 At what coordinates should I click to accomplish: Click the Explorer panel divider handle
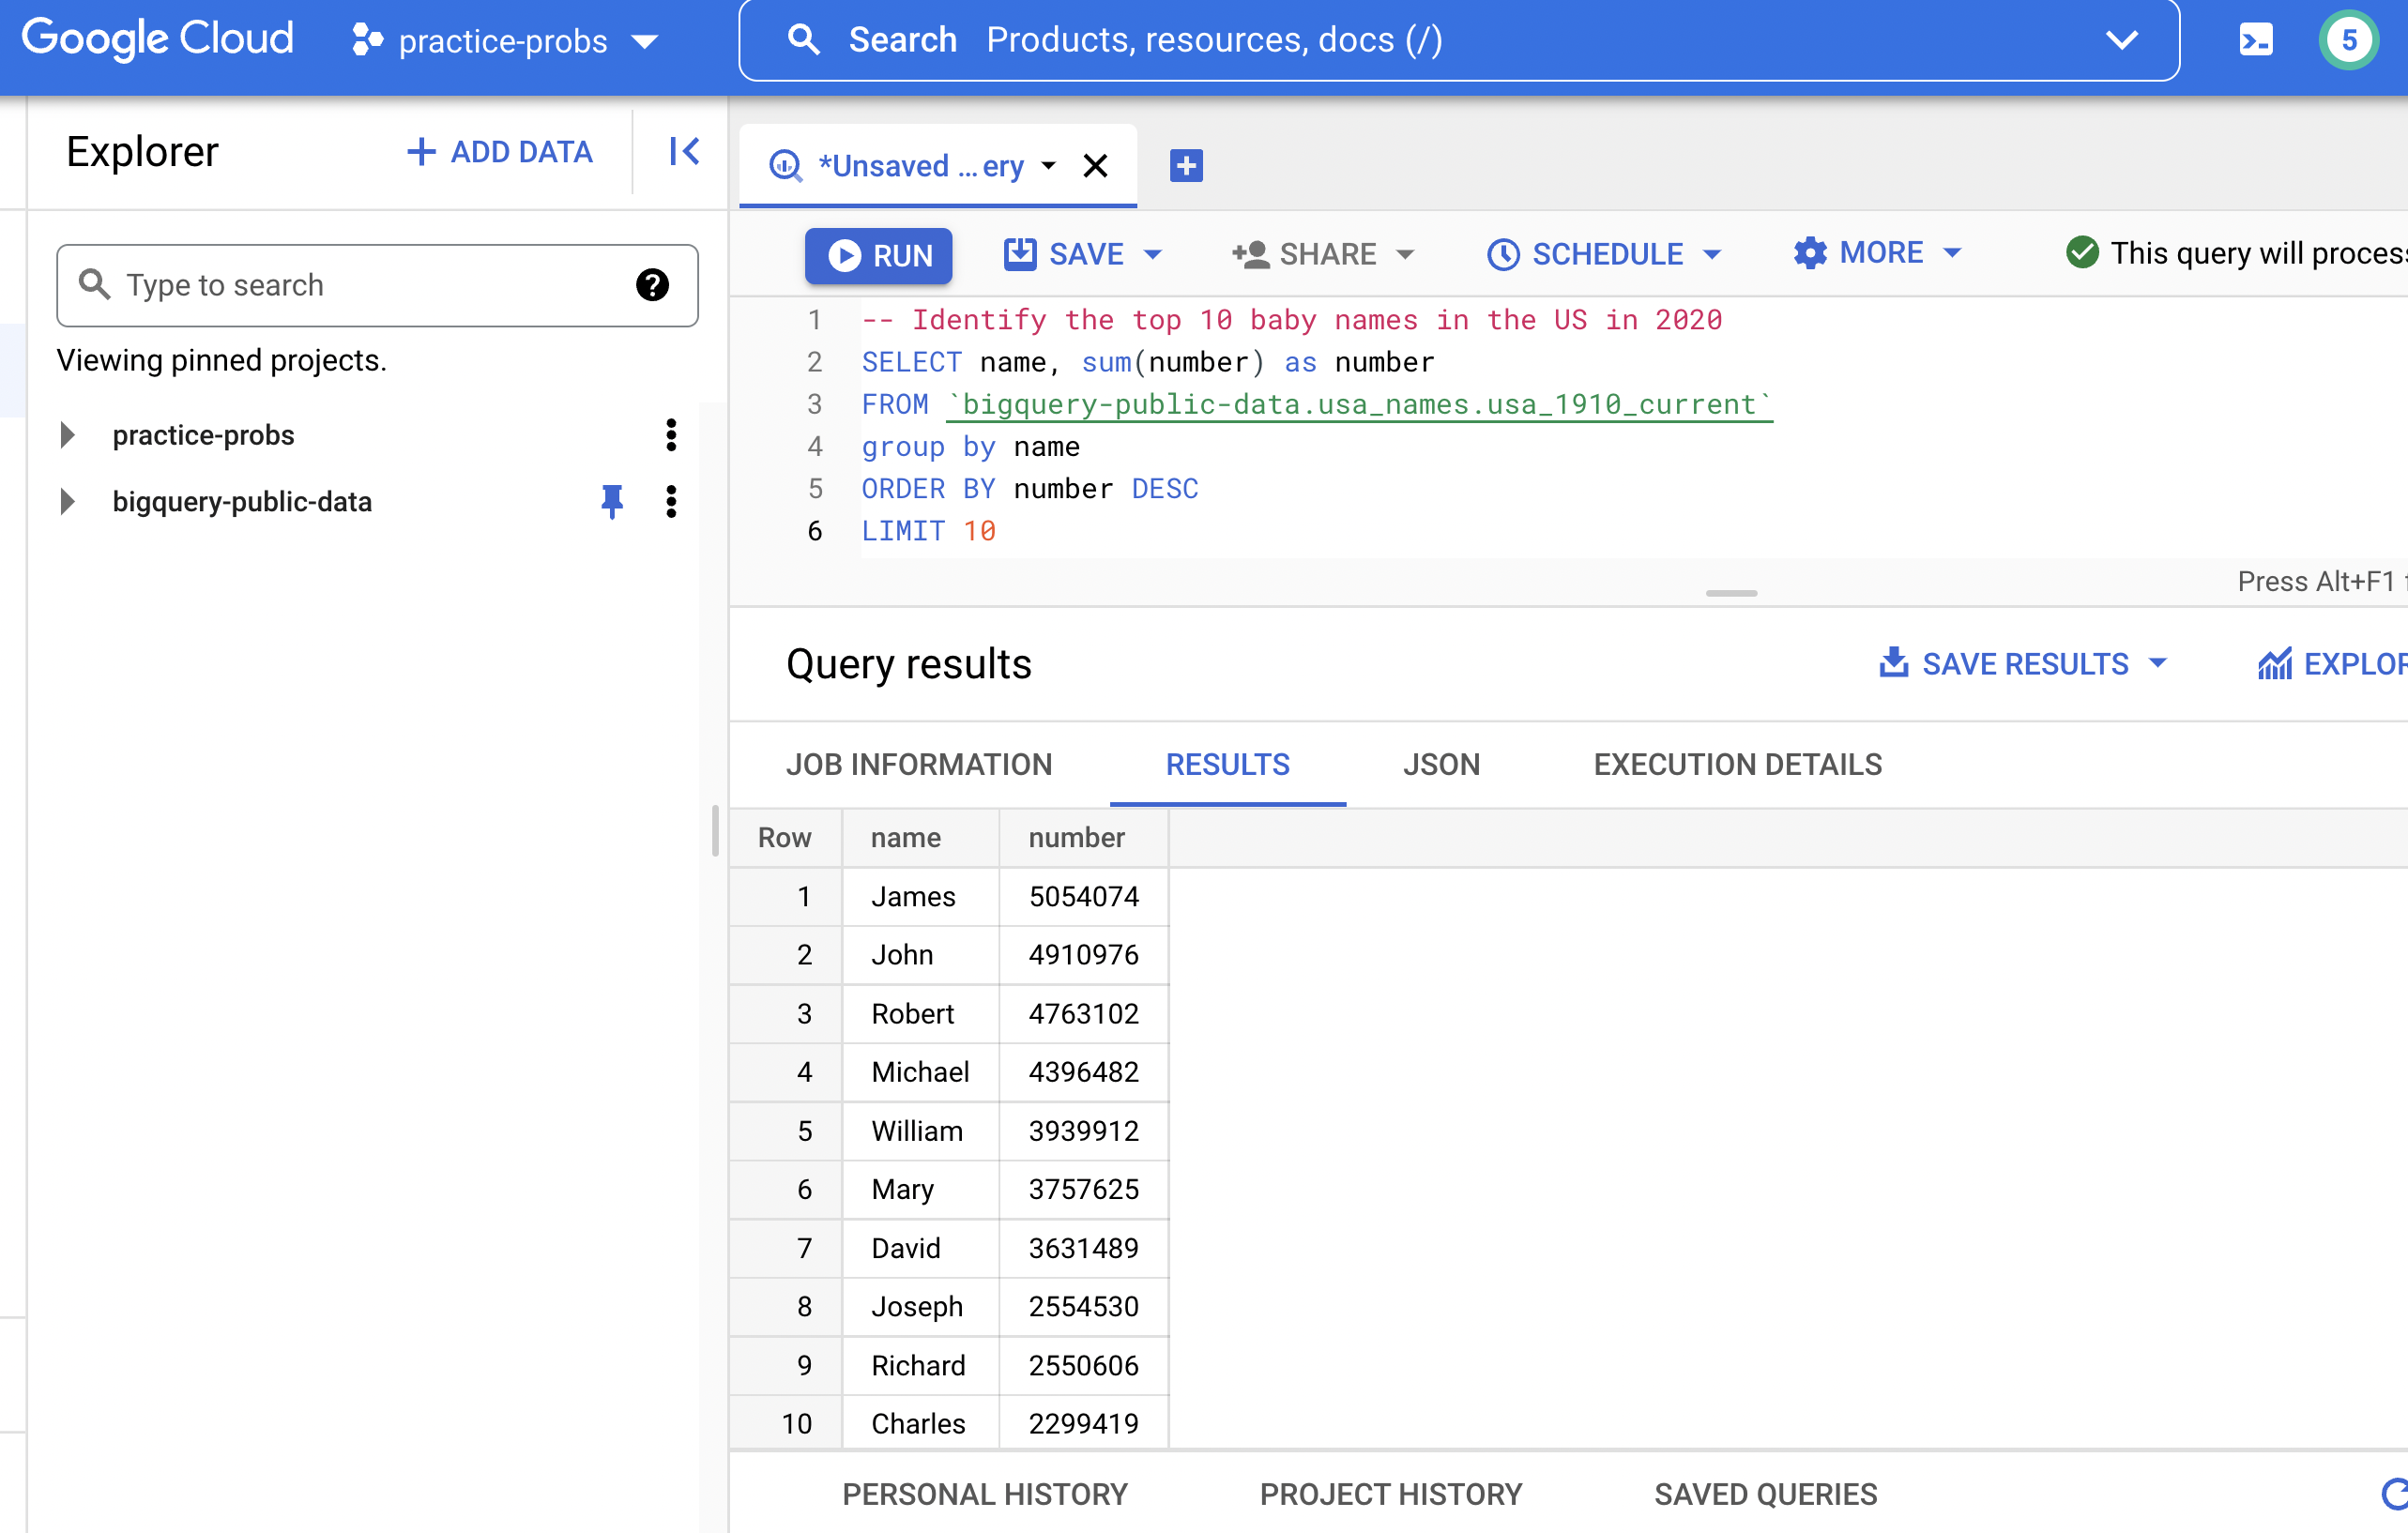715,830
